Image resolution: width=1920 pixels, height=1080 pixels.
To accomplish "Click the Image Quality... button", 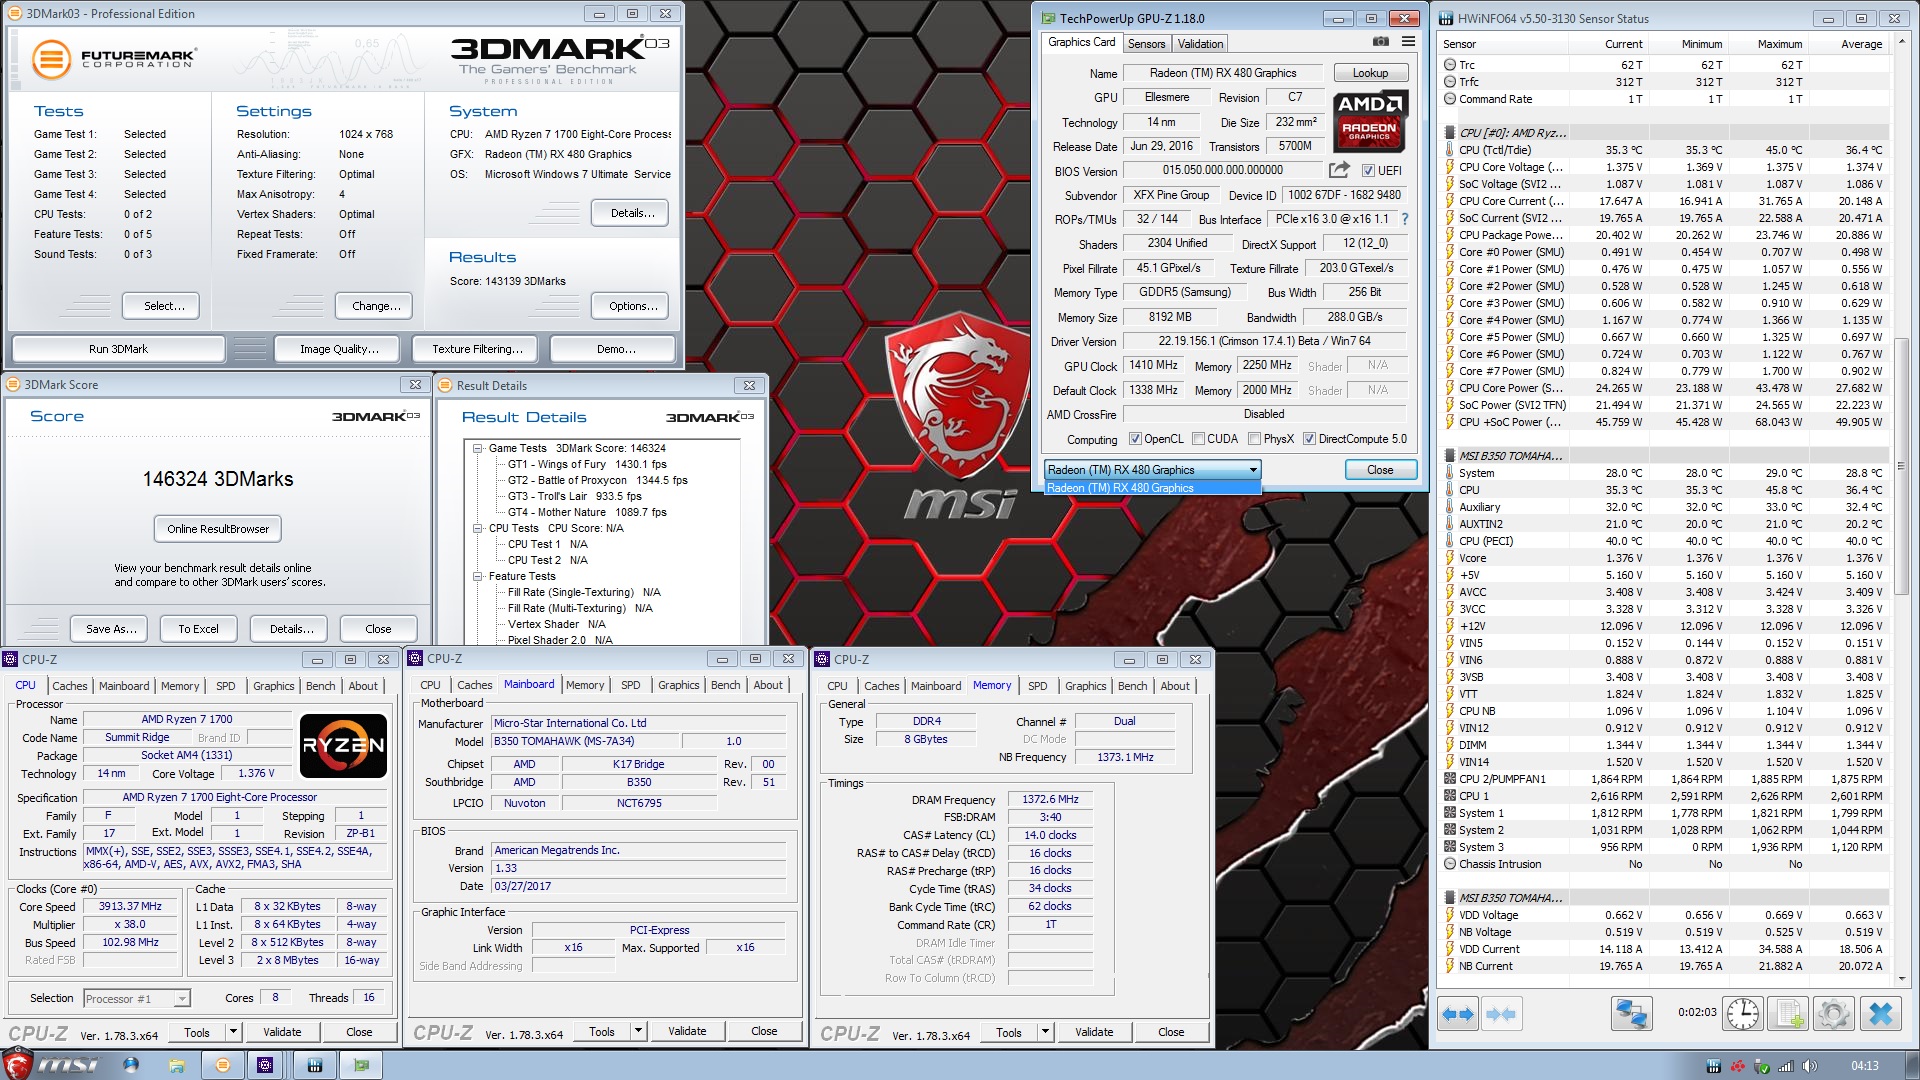I will pyautogui.click(x=339, y=349).
